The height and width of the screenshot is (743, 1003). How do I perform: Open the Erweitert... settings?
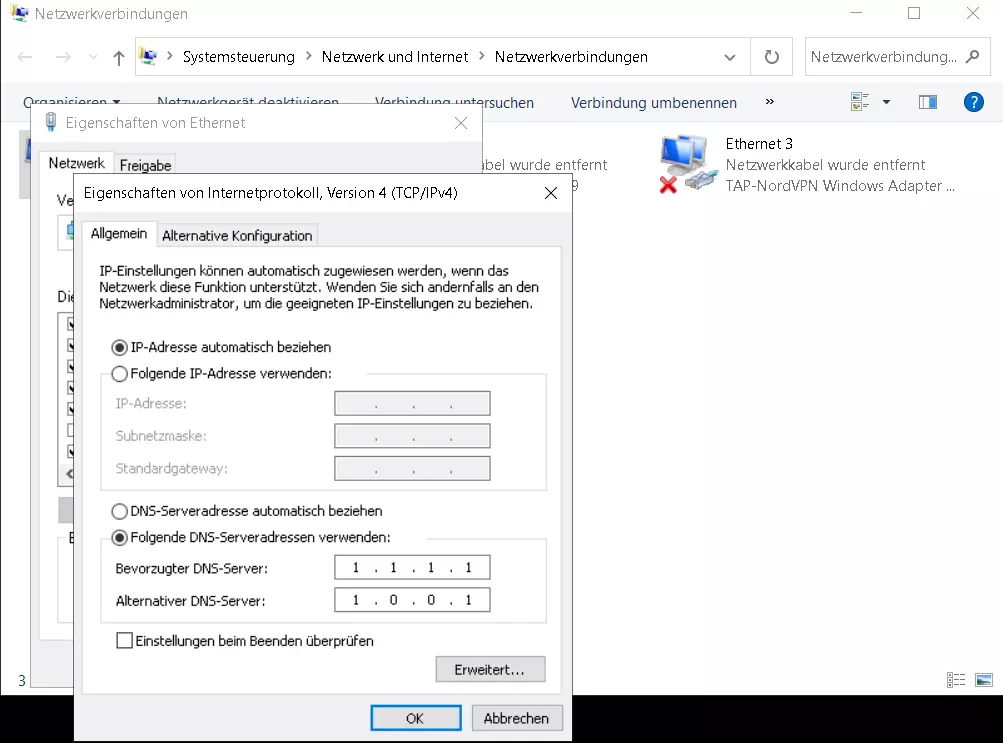[491, 669]
